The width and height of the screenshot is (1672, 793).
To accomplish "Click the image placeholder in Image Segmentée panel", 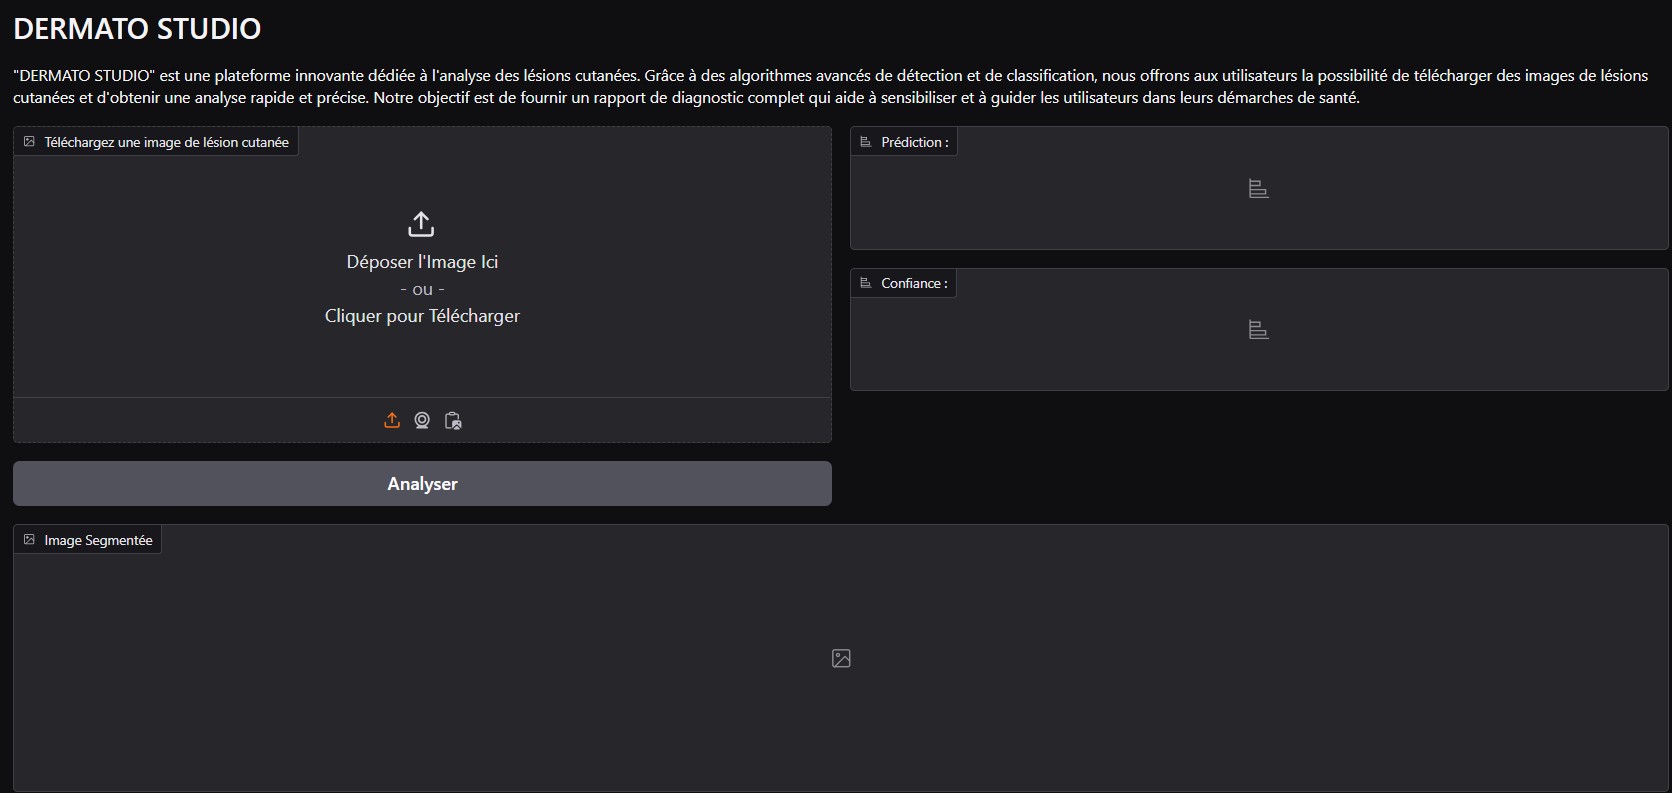I will [841, 658].
